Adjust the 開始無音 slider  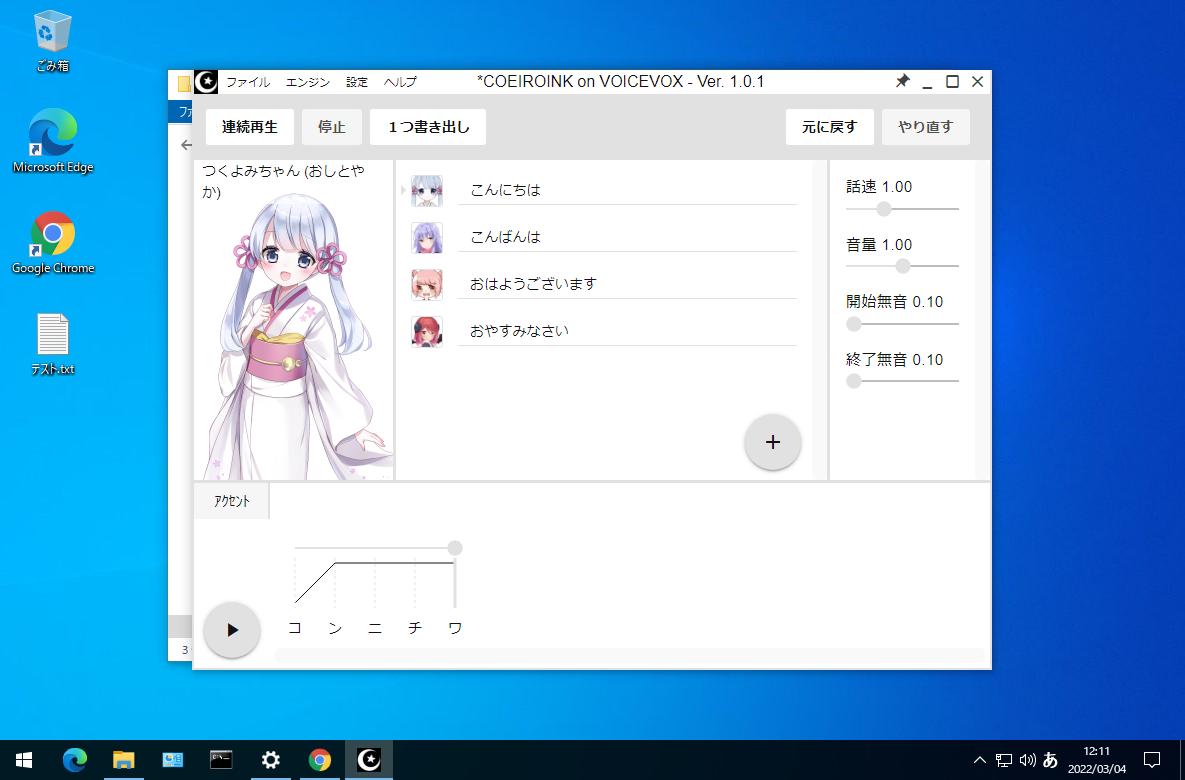tap(854, 323)
